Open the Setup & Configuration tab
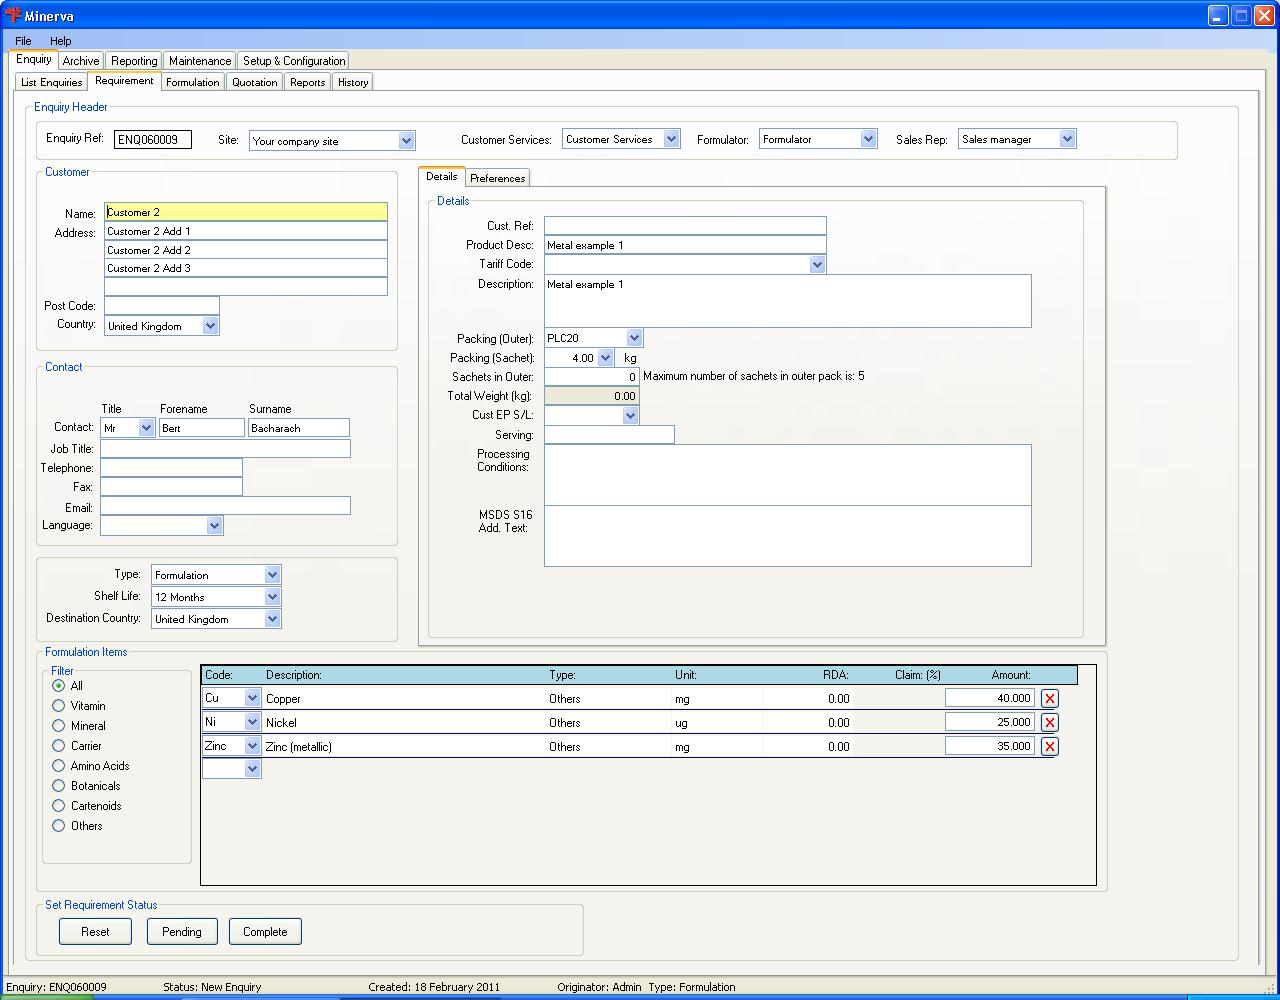Screen dimensions: 1280x1000 coord(294,61)
